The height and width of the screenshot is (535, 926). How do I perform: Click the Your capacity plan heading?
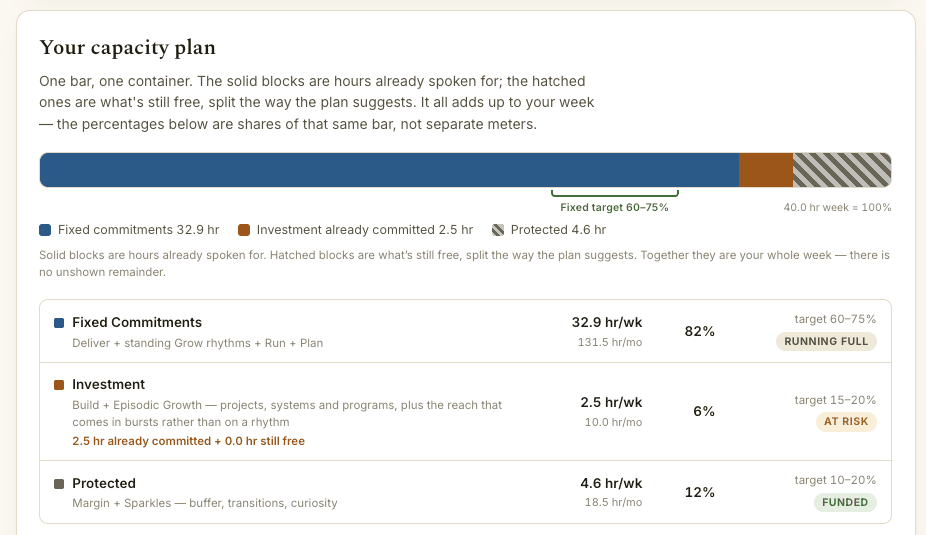pyautogui.click(x=128, y=48)
